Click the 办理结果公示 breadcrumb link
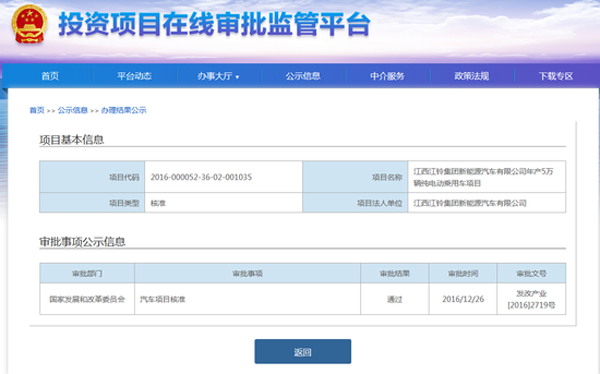 click(x=124, y=110)
